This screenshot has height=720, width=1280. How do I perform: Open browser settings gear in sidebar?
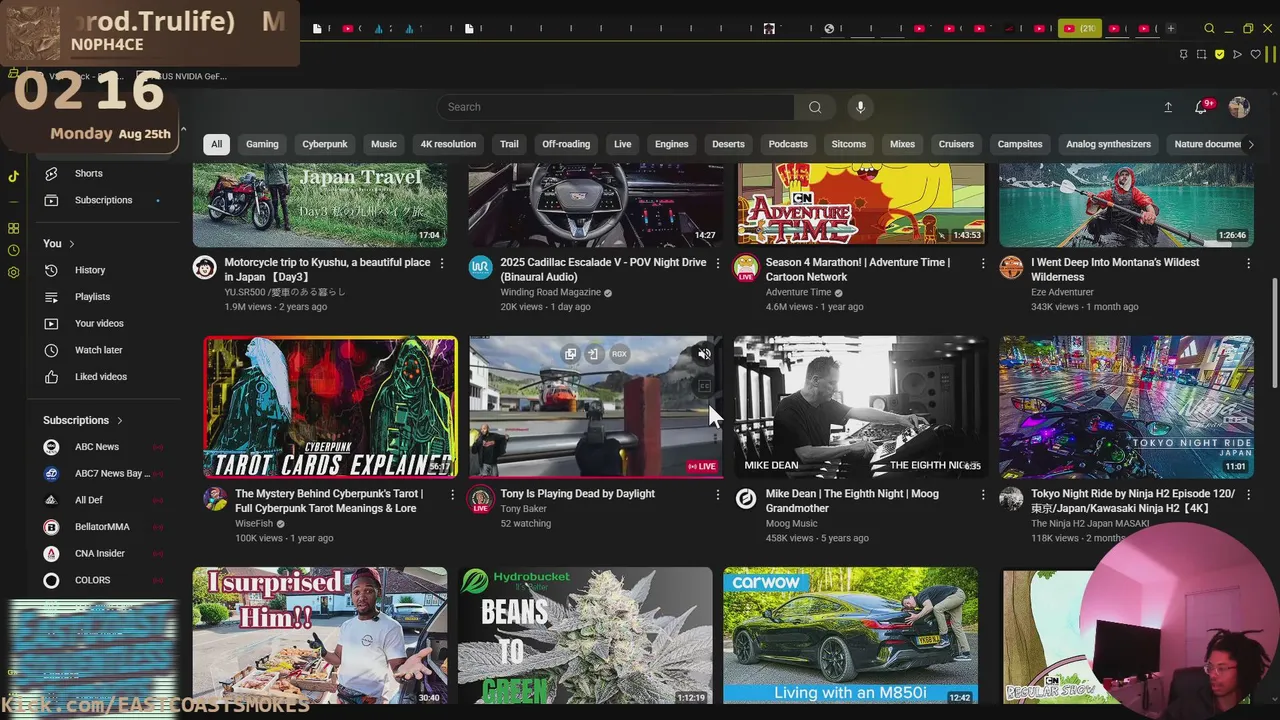pyautogui.click(x=13, y=272)
